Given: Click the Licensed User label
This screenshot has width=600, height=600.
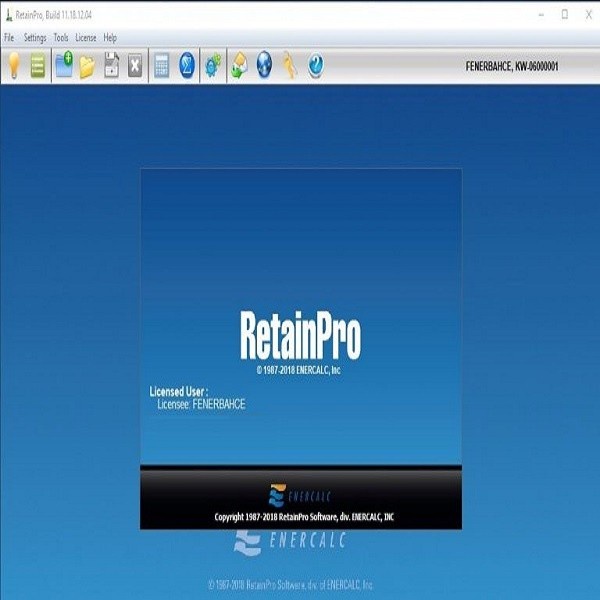Looking at the screenshot, I should click(179, 392).
